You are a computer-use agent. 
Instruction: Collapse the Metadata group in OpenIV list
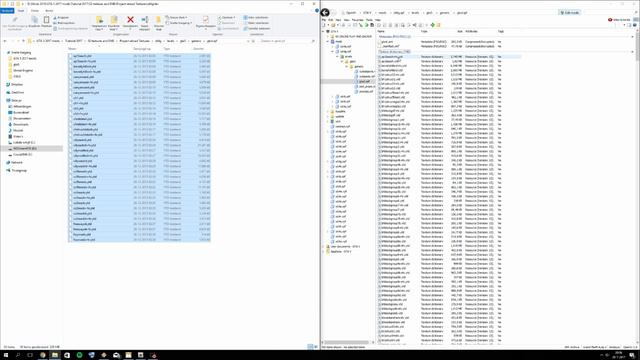click(633, 37)
